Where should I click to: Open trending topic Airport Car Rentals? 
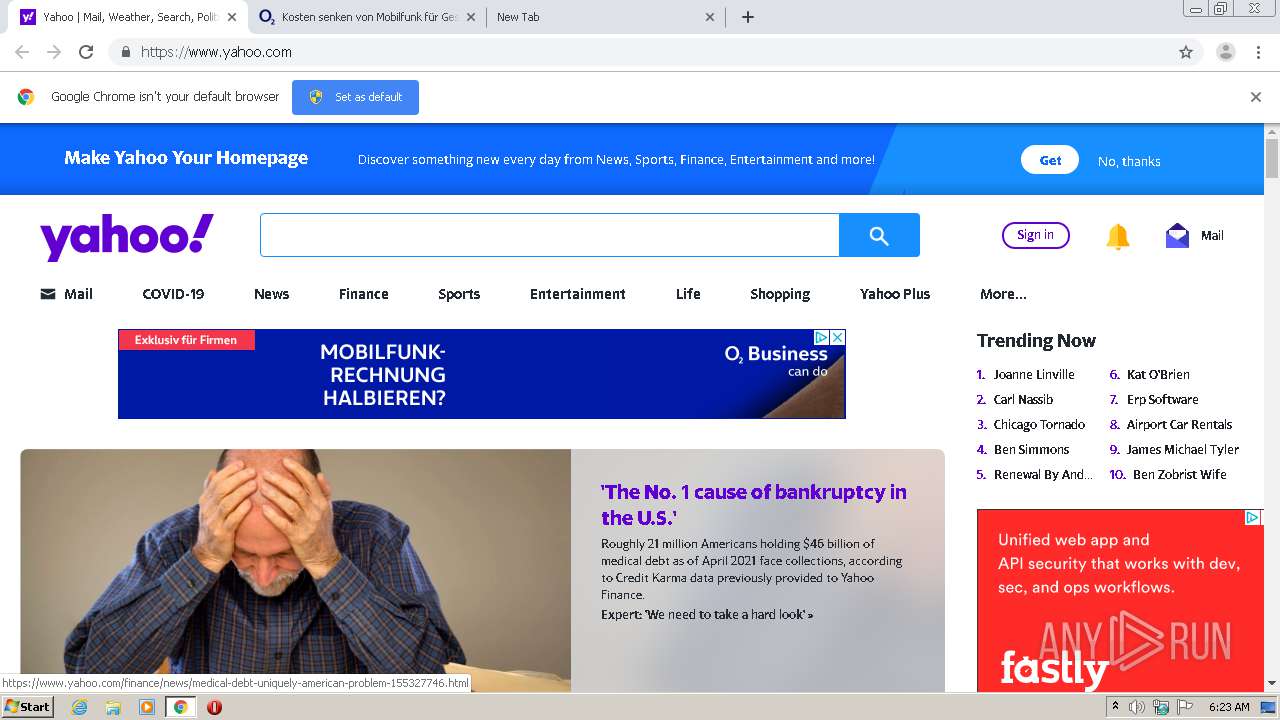(1179, 424)
